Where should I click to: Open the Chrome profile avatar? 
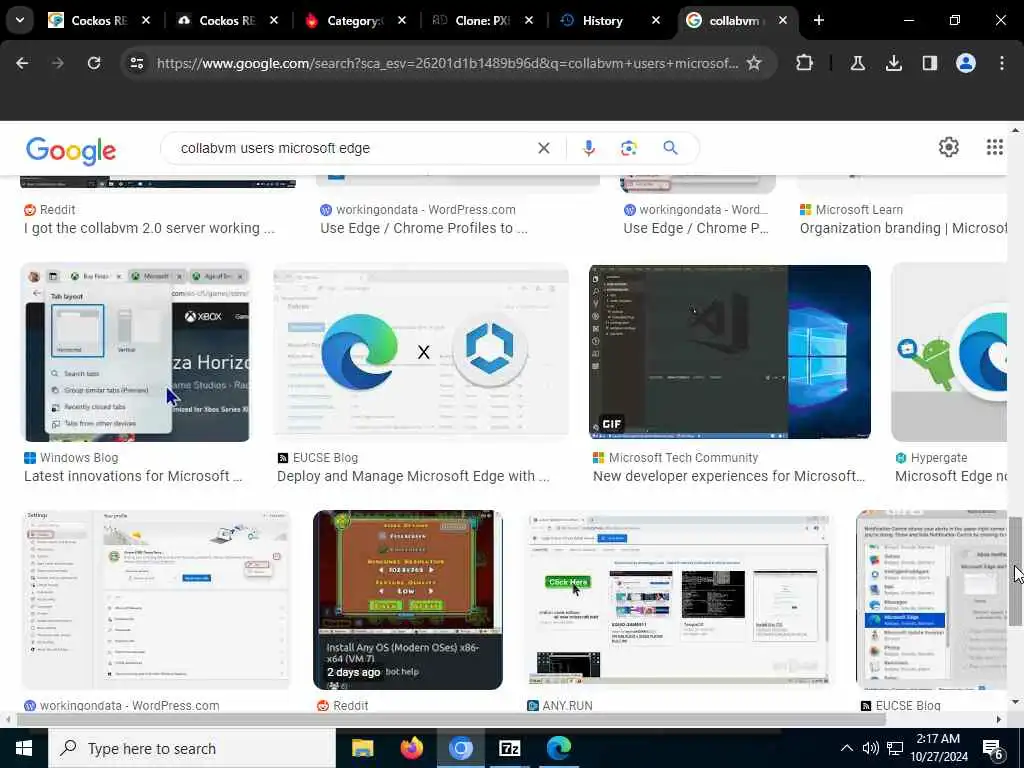(965, 63)
